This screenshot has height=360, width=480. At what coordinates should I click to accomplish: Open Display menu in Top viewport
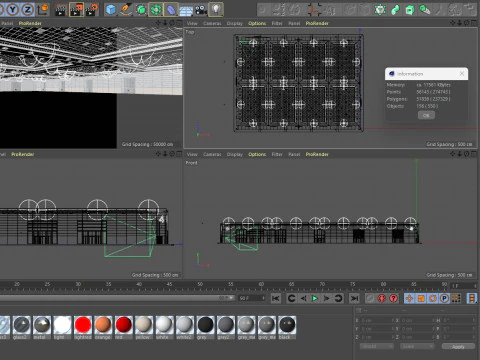[x=235, y=23]
